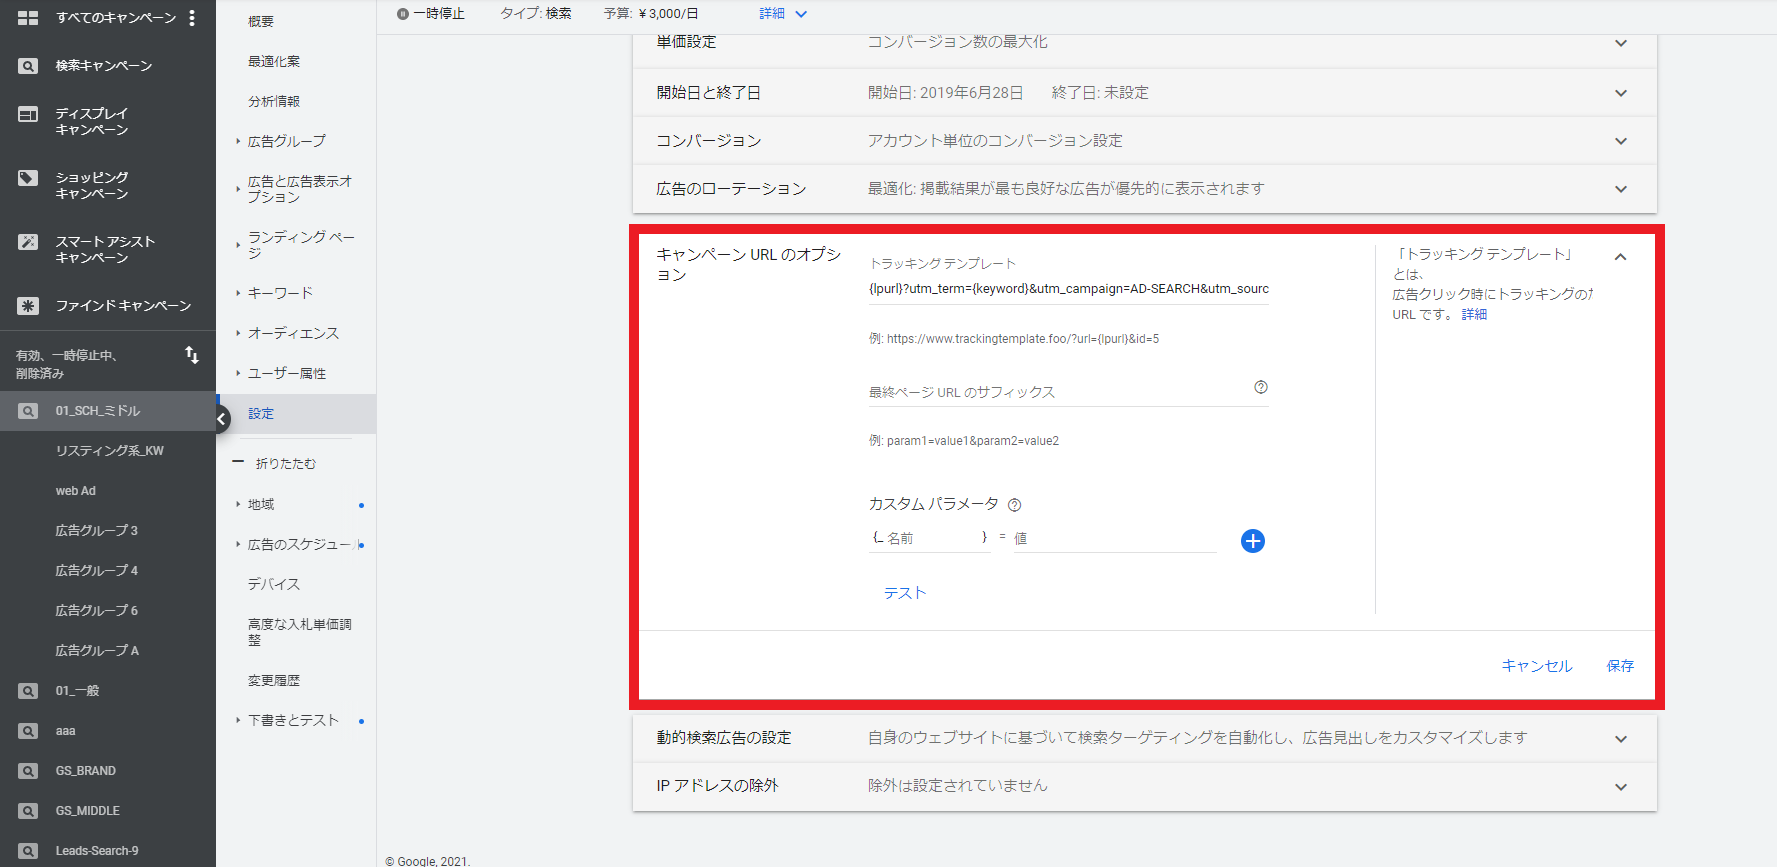Select the リスティング系_KW ad group
The image size is (1777, 867).
(x=110, y=451)
